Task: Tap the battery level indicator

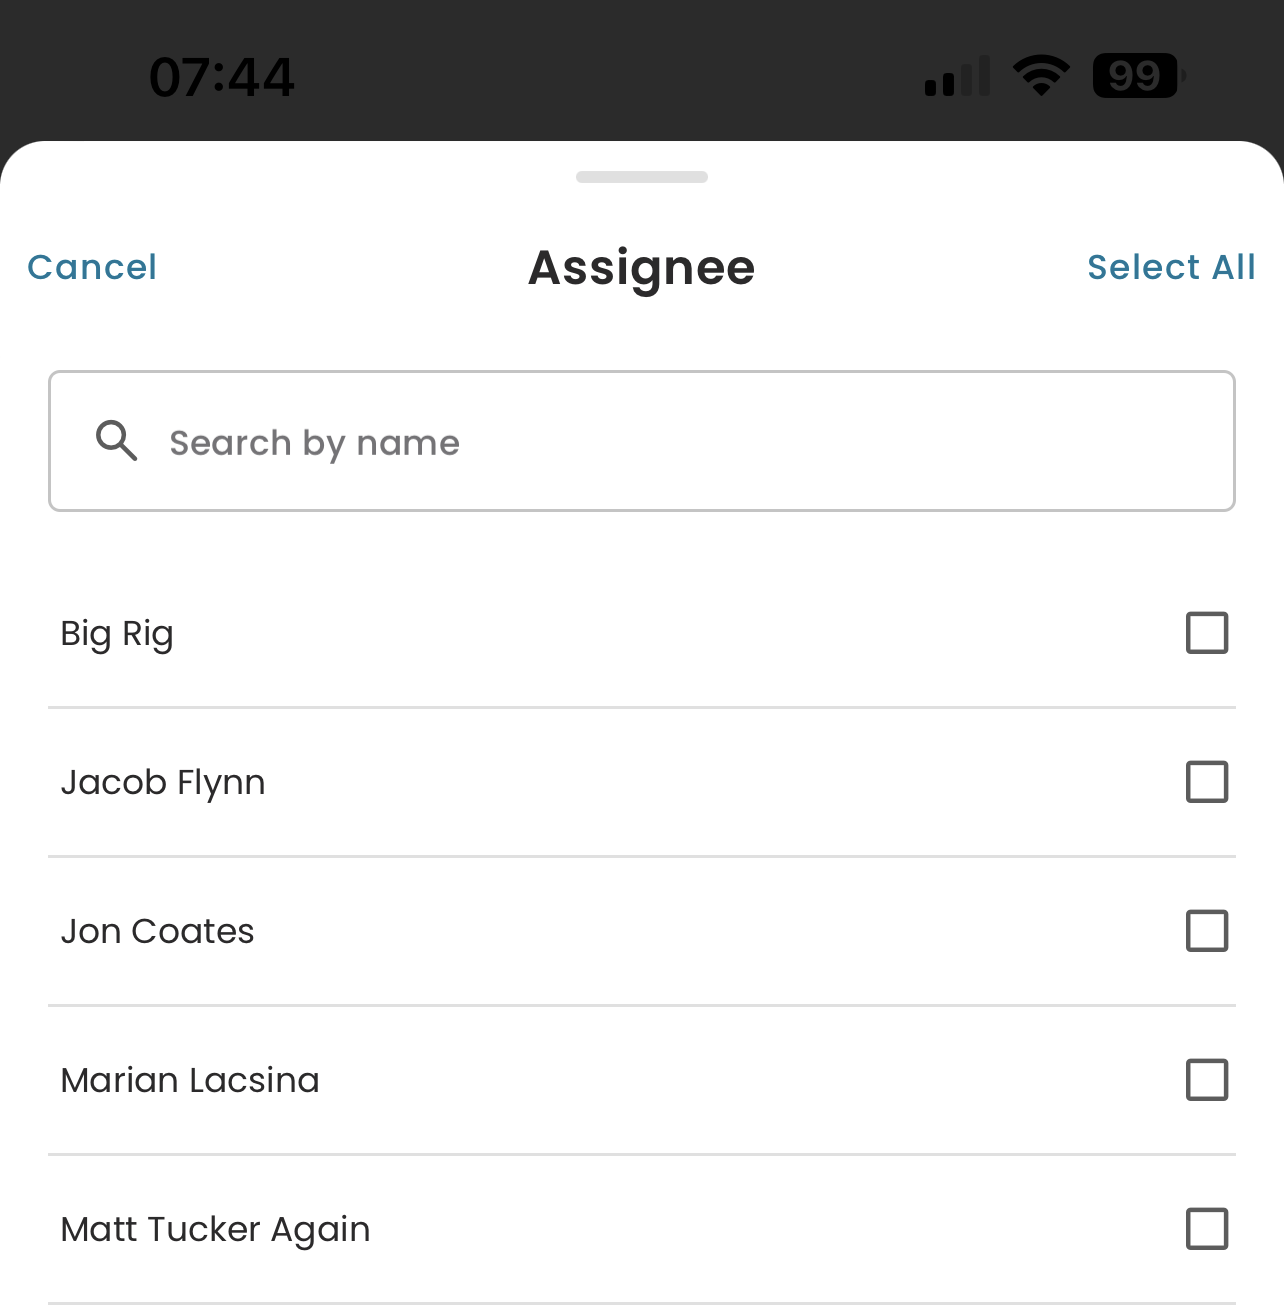Action: [1139, 76]
